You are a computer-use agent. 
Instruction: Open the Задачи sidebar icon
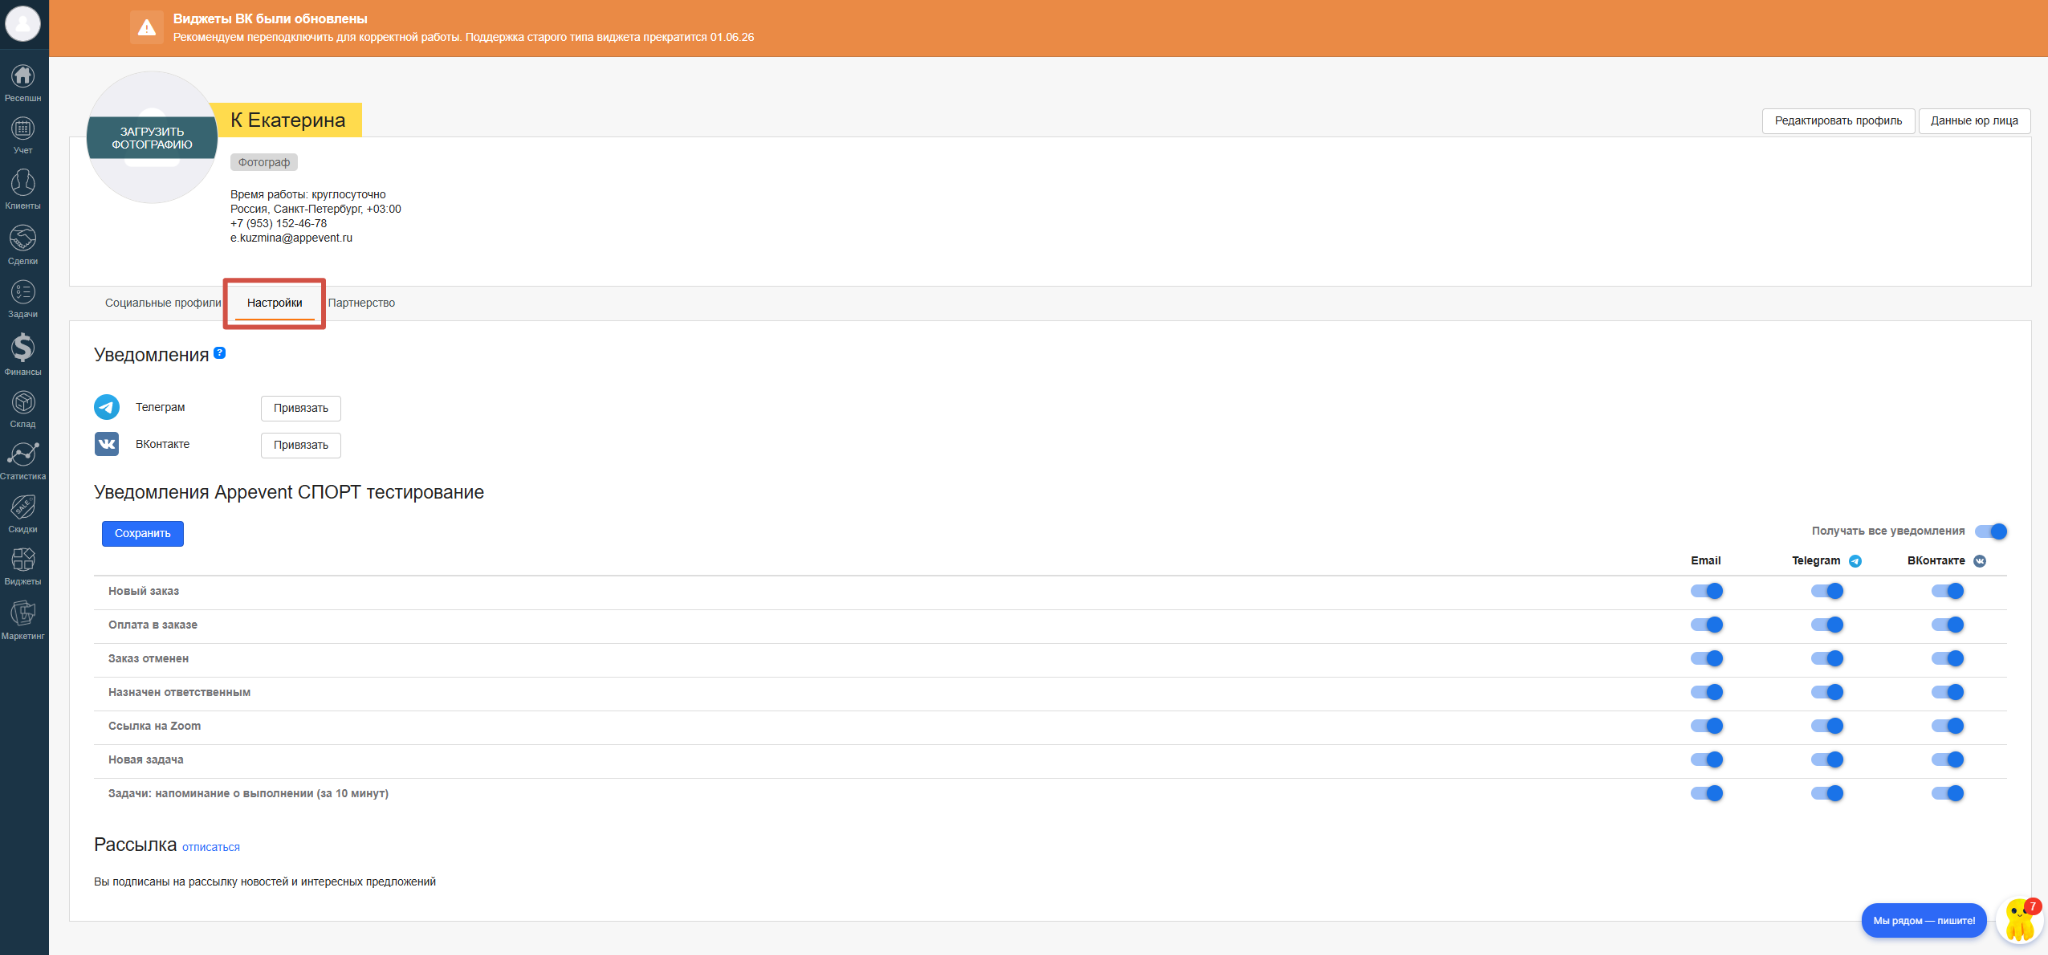pyautogui.click(x=23, y=298)
